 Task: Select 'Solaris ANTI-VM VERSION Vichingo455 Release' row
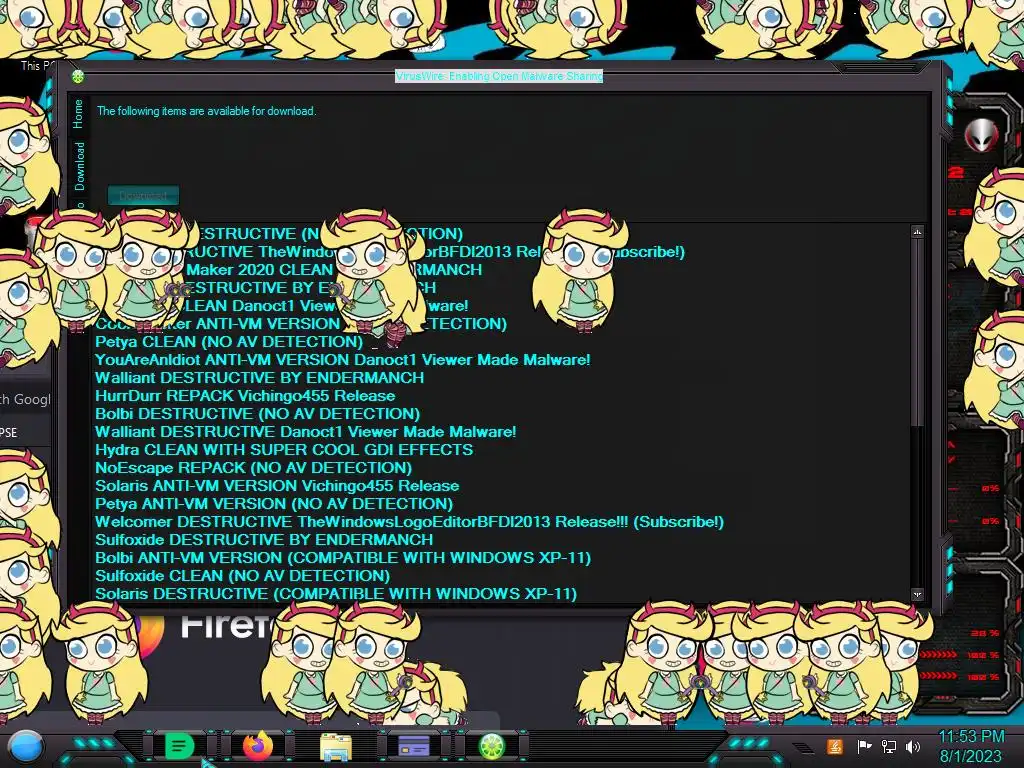coord(277,486)
